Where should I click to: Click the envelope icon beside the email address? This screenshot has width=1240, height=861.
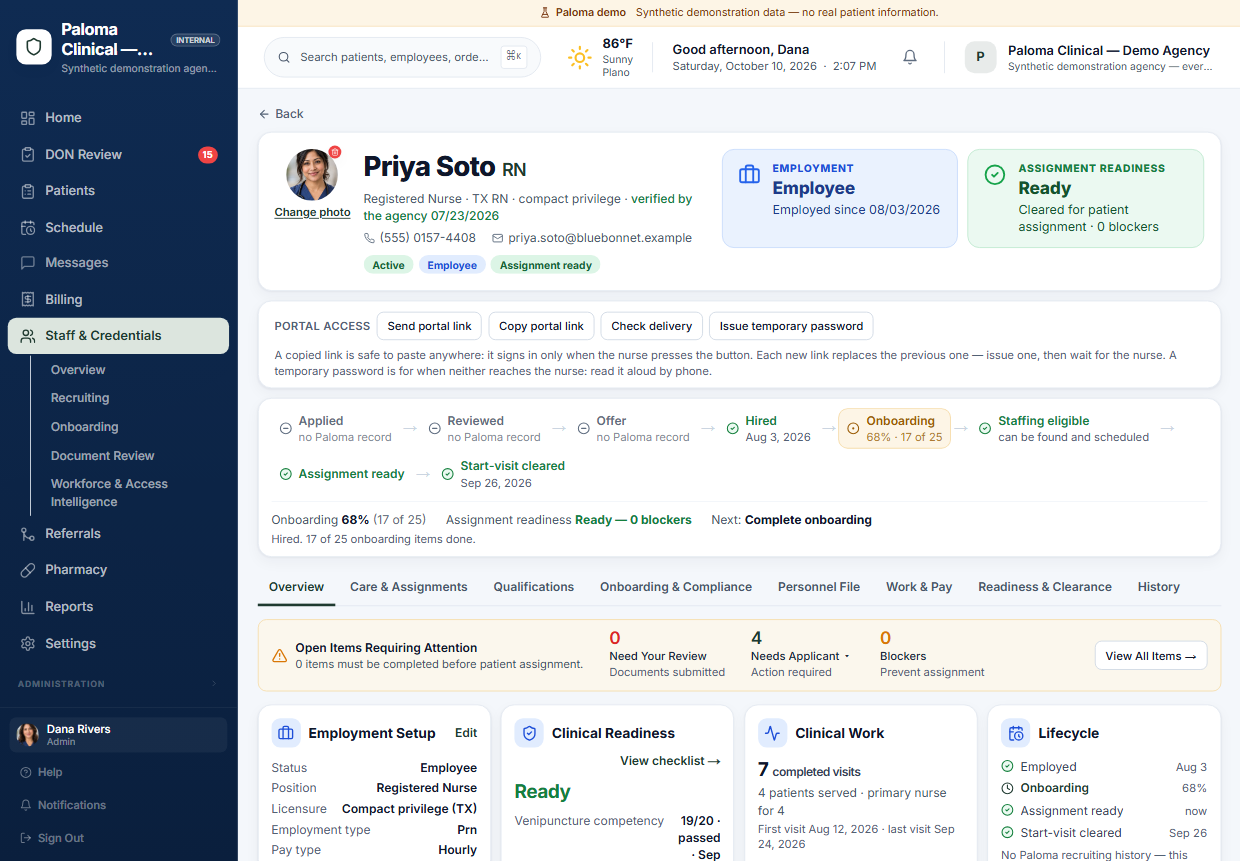(498, 238)
